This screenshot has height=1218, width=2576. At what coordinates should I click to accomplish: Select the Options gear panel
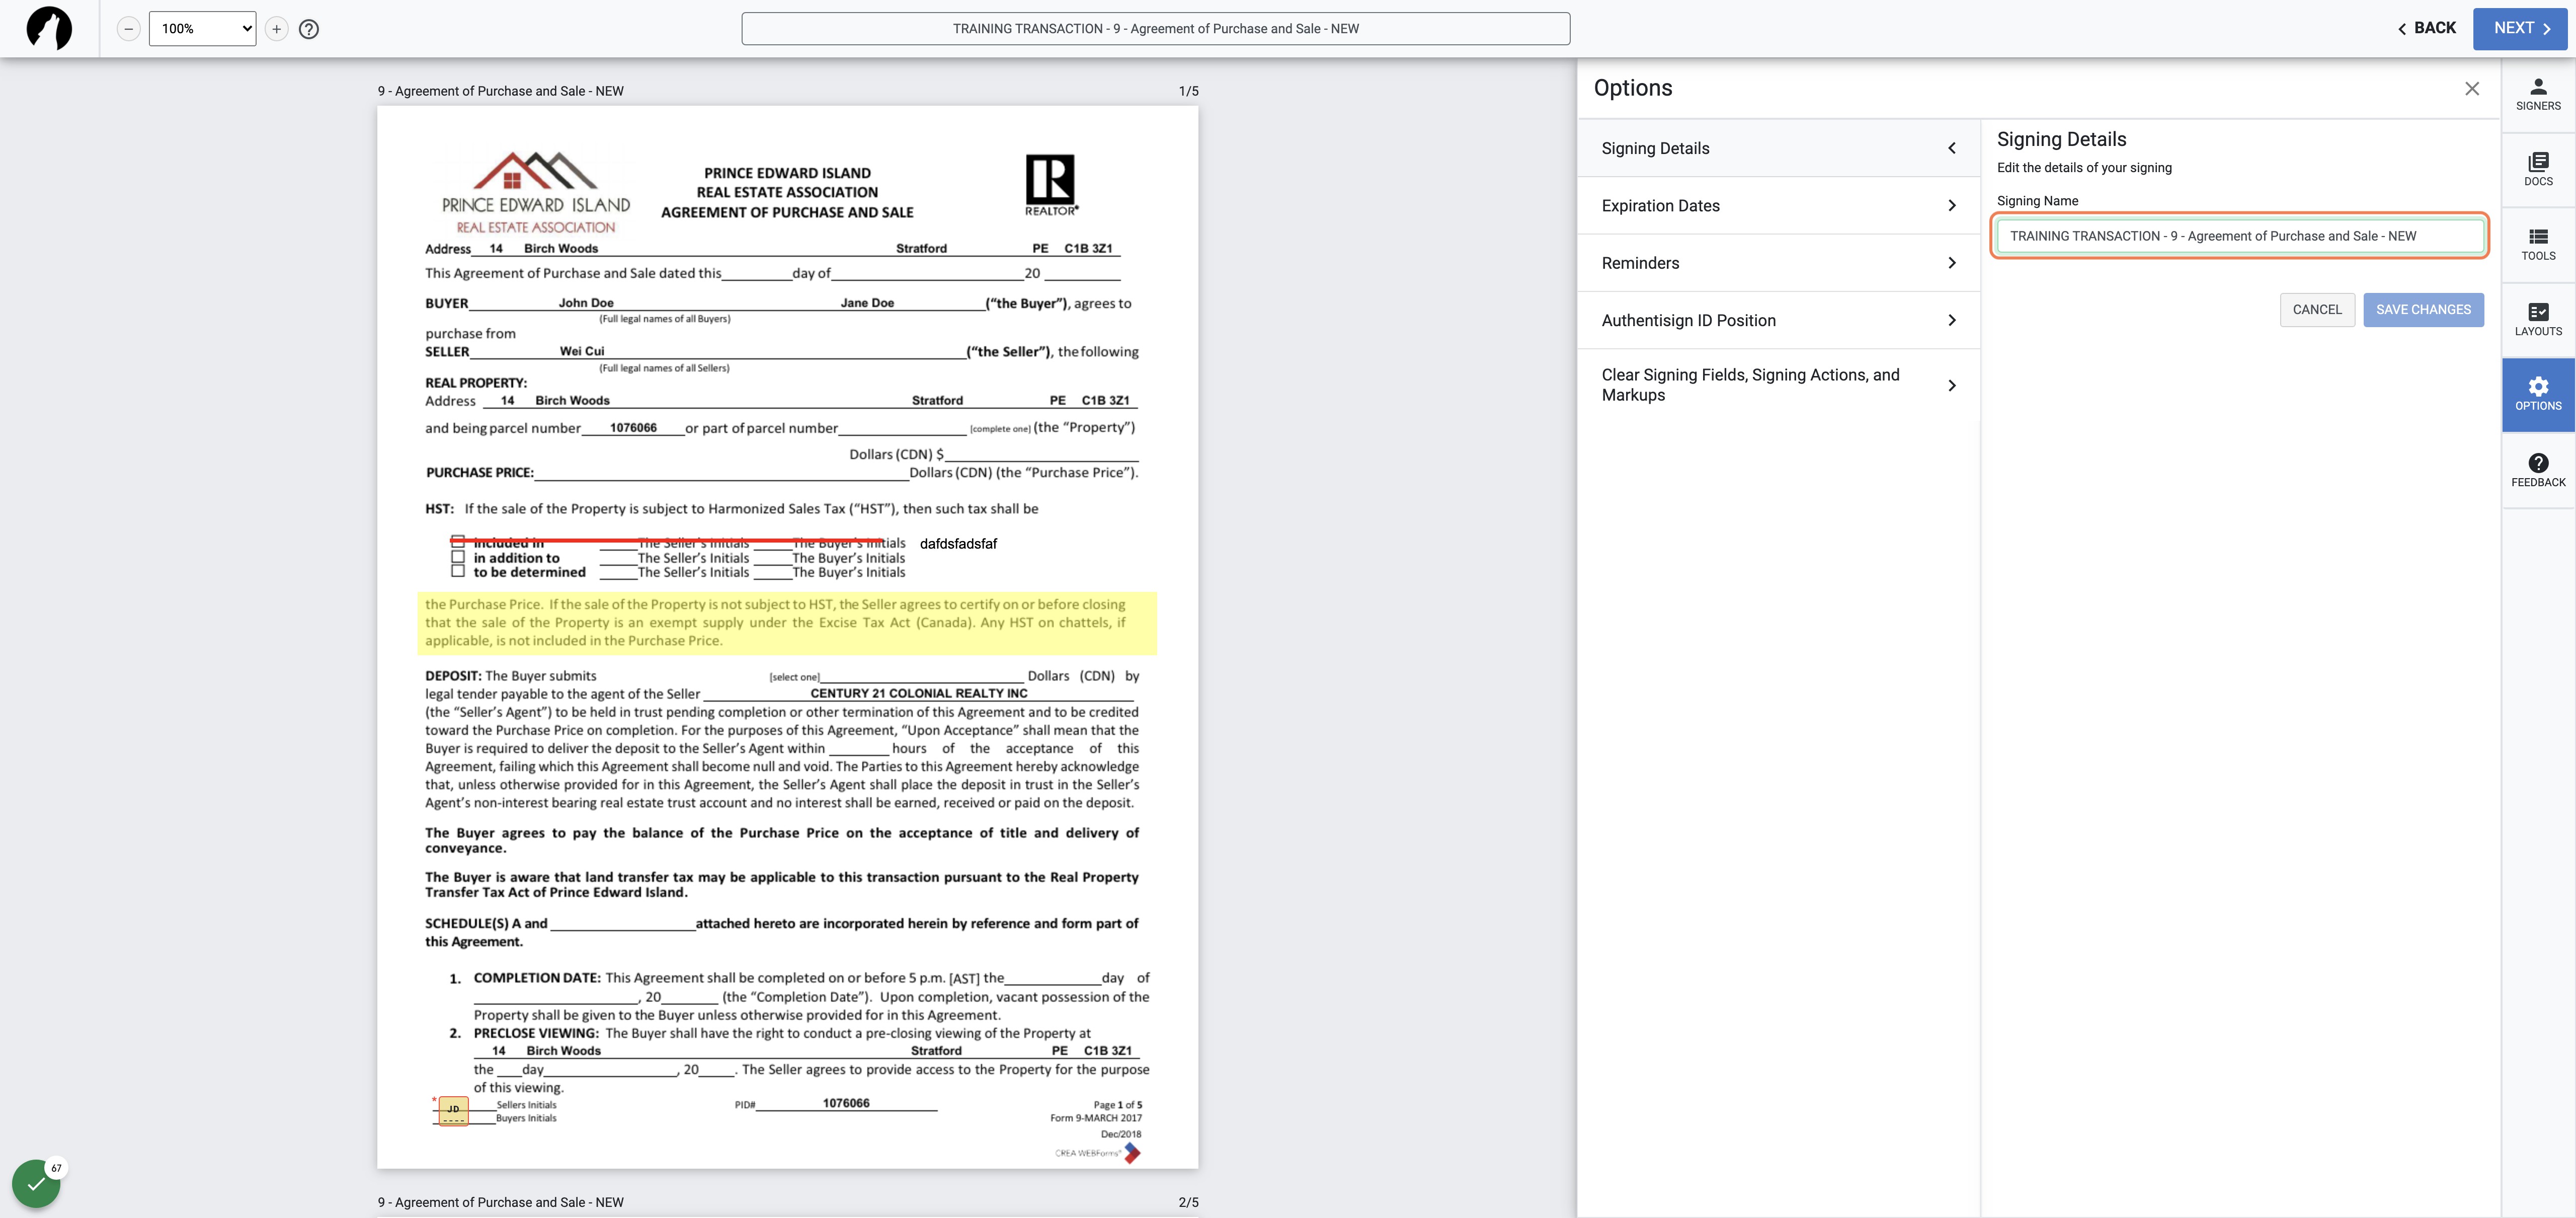[2538, 395]
